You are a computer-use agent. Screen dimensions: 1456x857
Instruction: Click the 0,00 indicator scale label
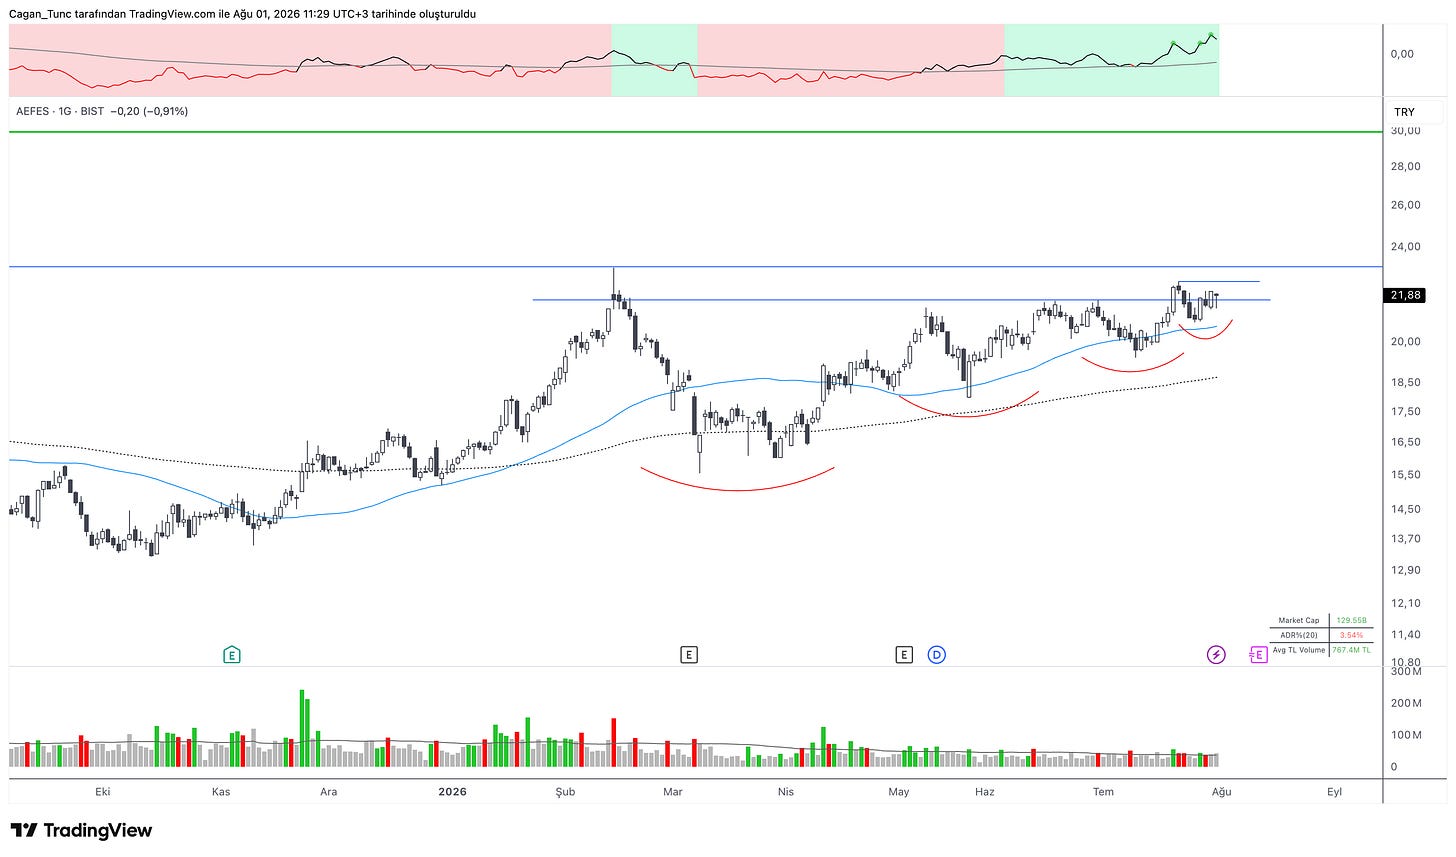[x=1402, y=54]
